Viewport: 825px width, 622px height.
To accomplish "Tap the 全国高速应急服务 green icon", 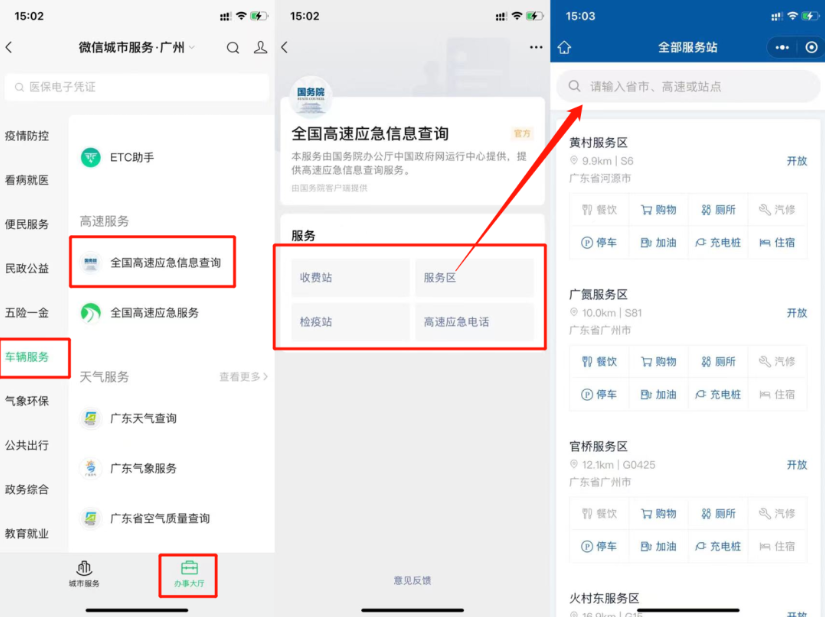I will (90, 313).
